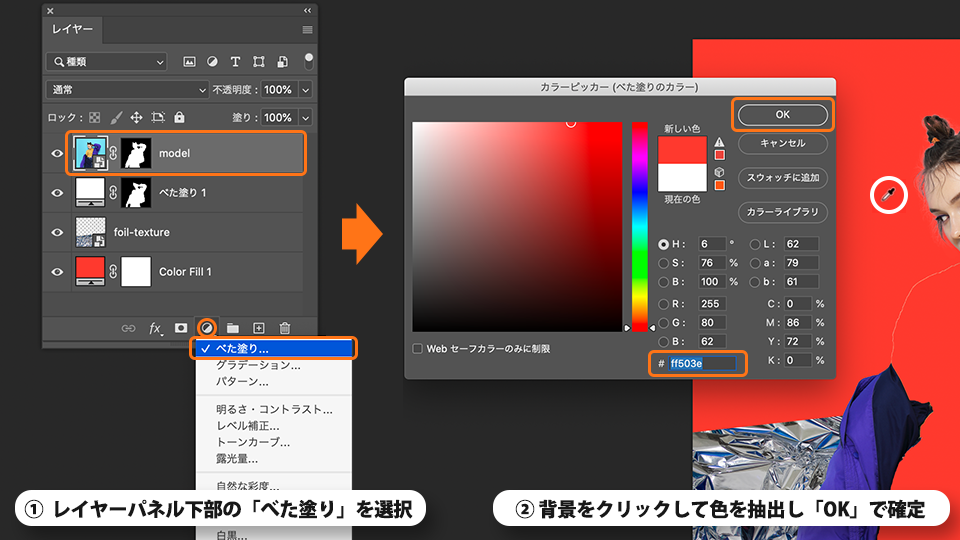Image resolution: width=960 pixels, height=540 pixels.
Task: Click the type layer filter icon
Action: [x=235, y=62]
